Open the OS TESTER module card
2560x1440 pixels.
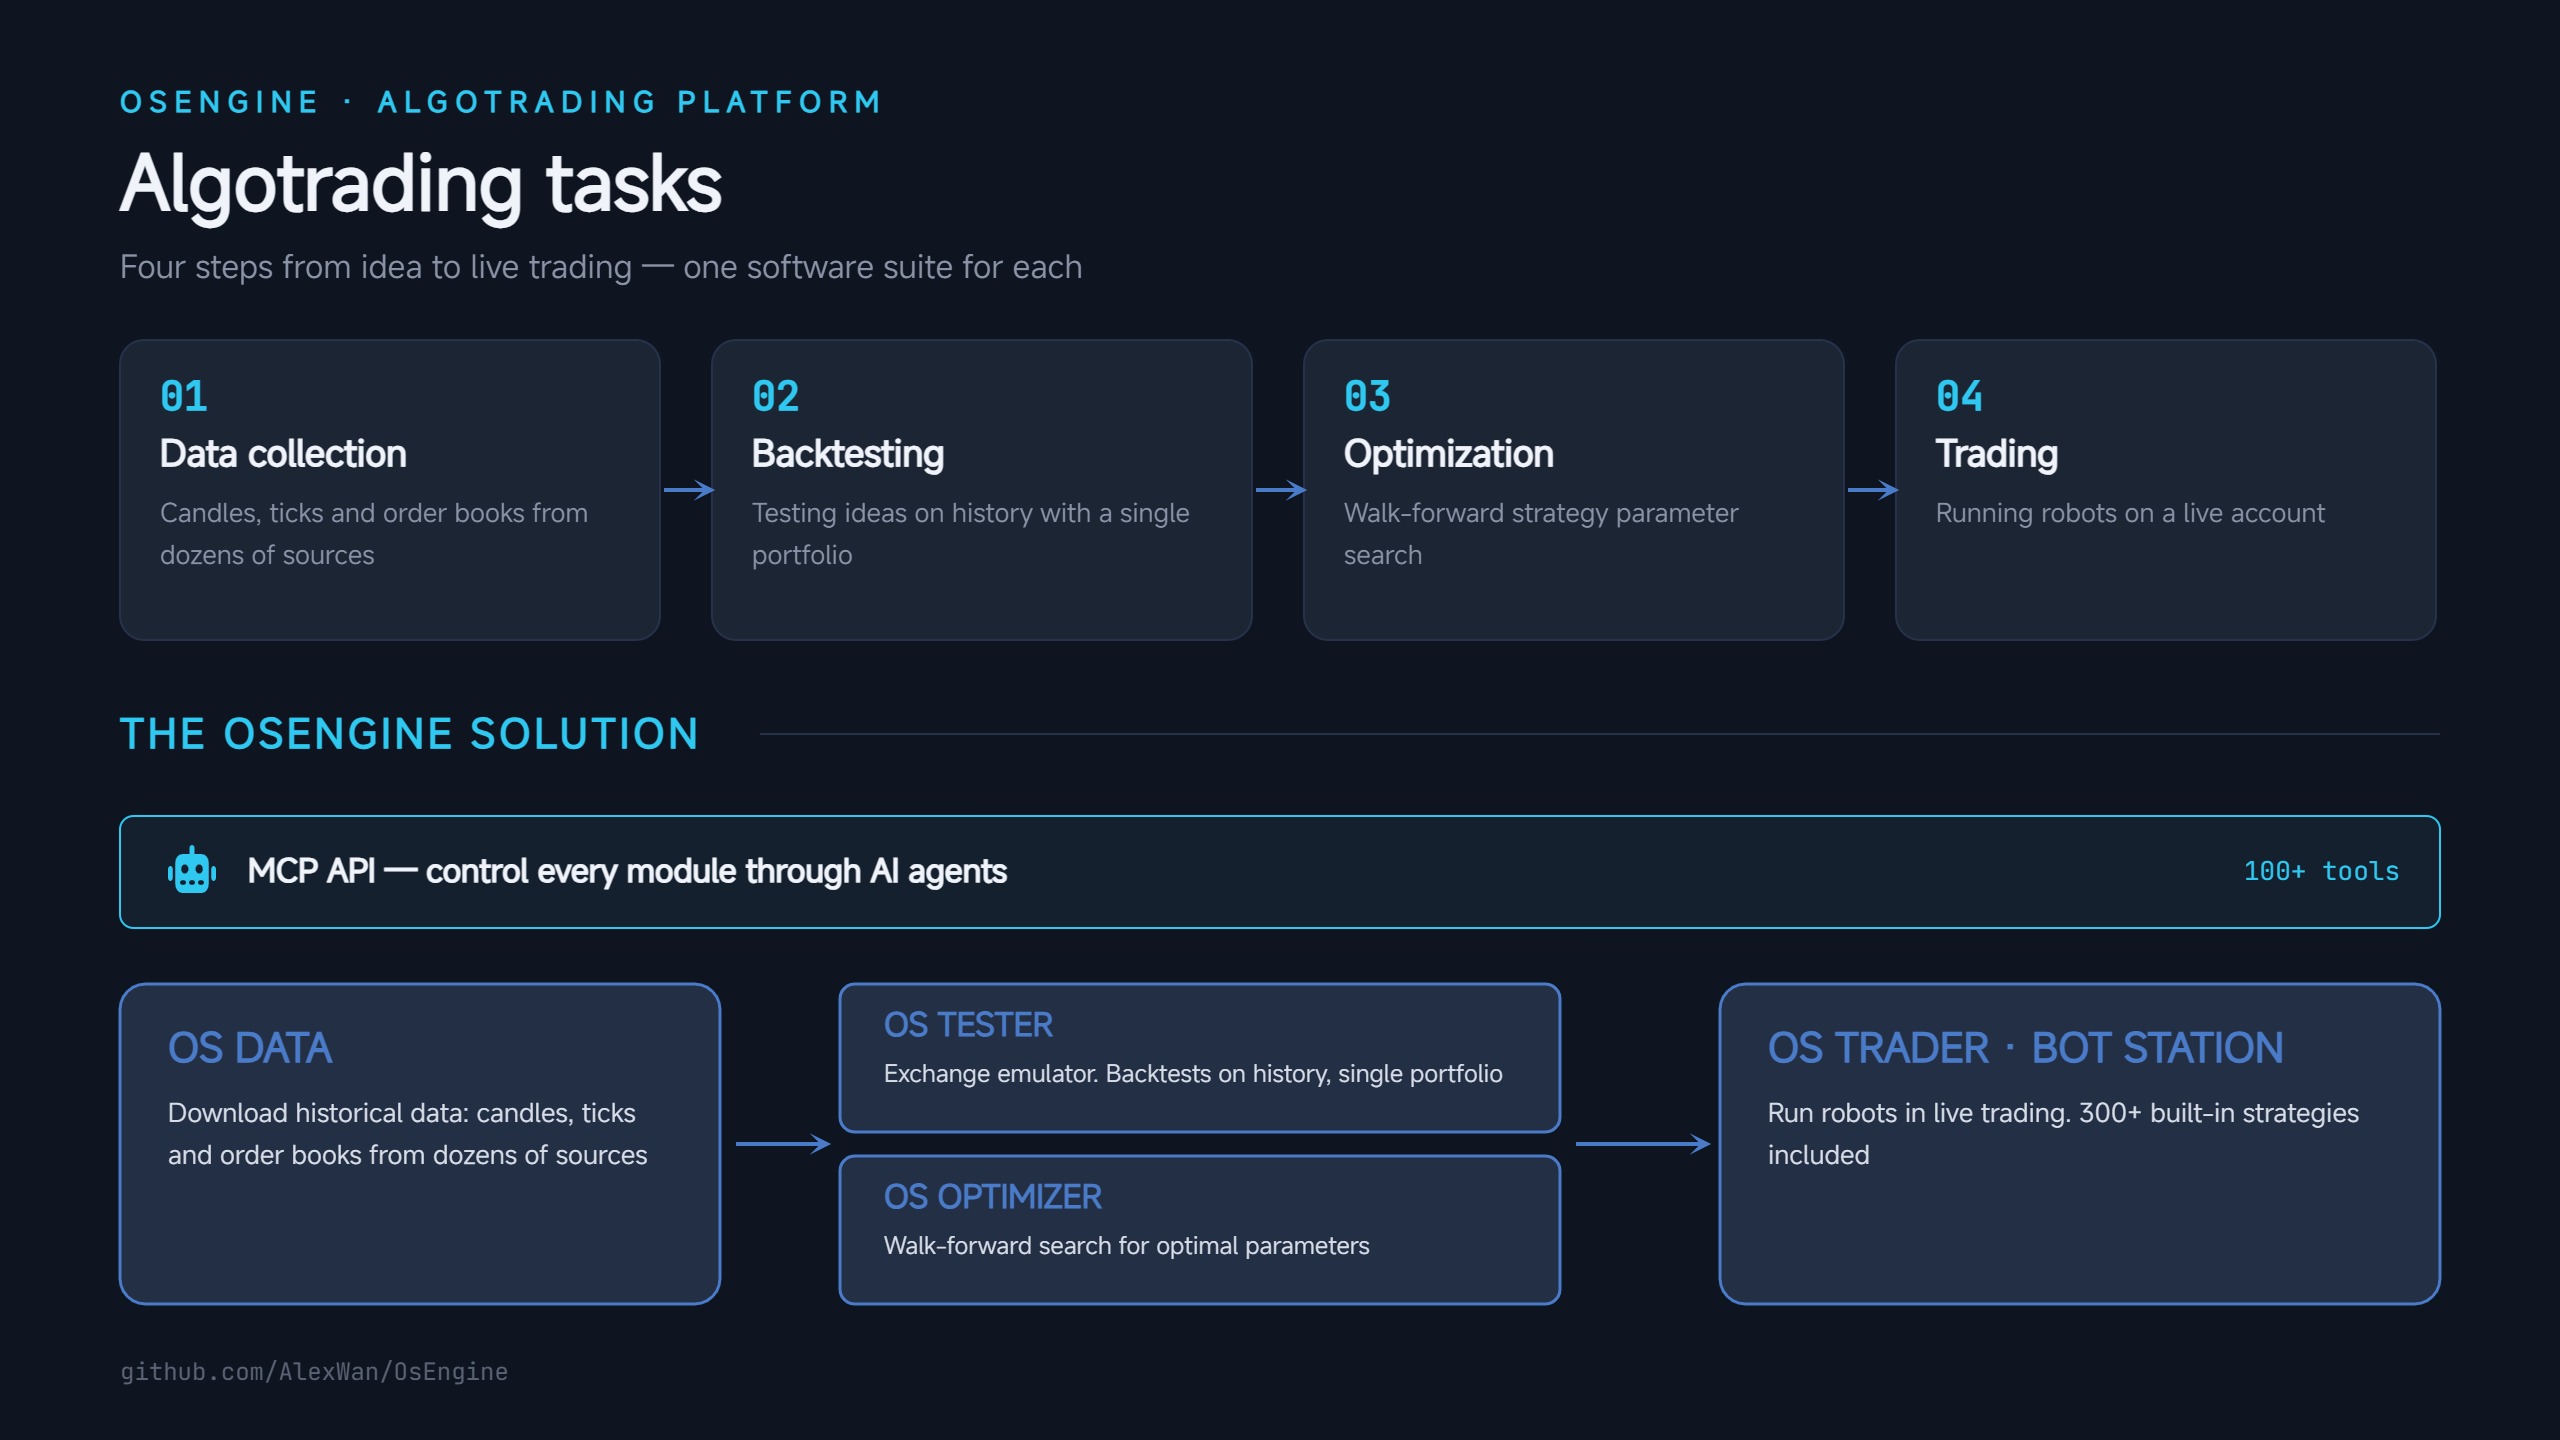[1200, 1058]
